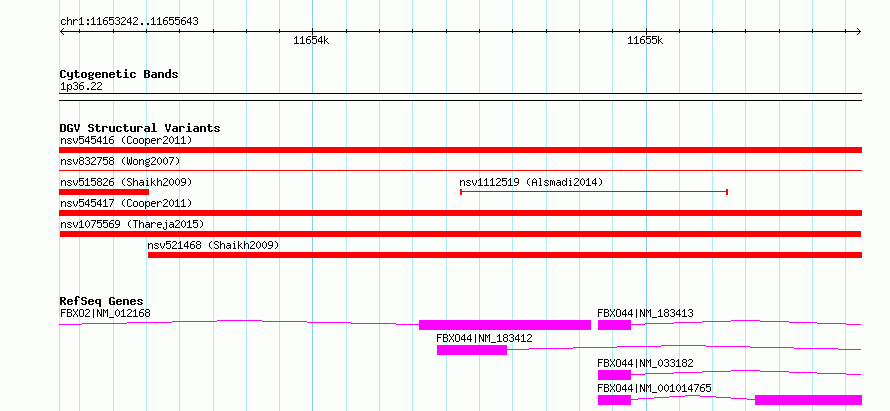Click the exon block under FBXO44|NM_183412

coord(472,350)
